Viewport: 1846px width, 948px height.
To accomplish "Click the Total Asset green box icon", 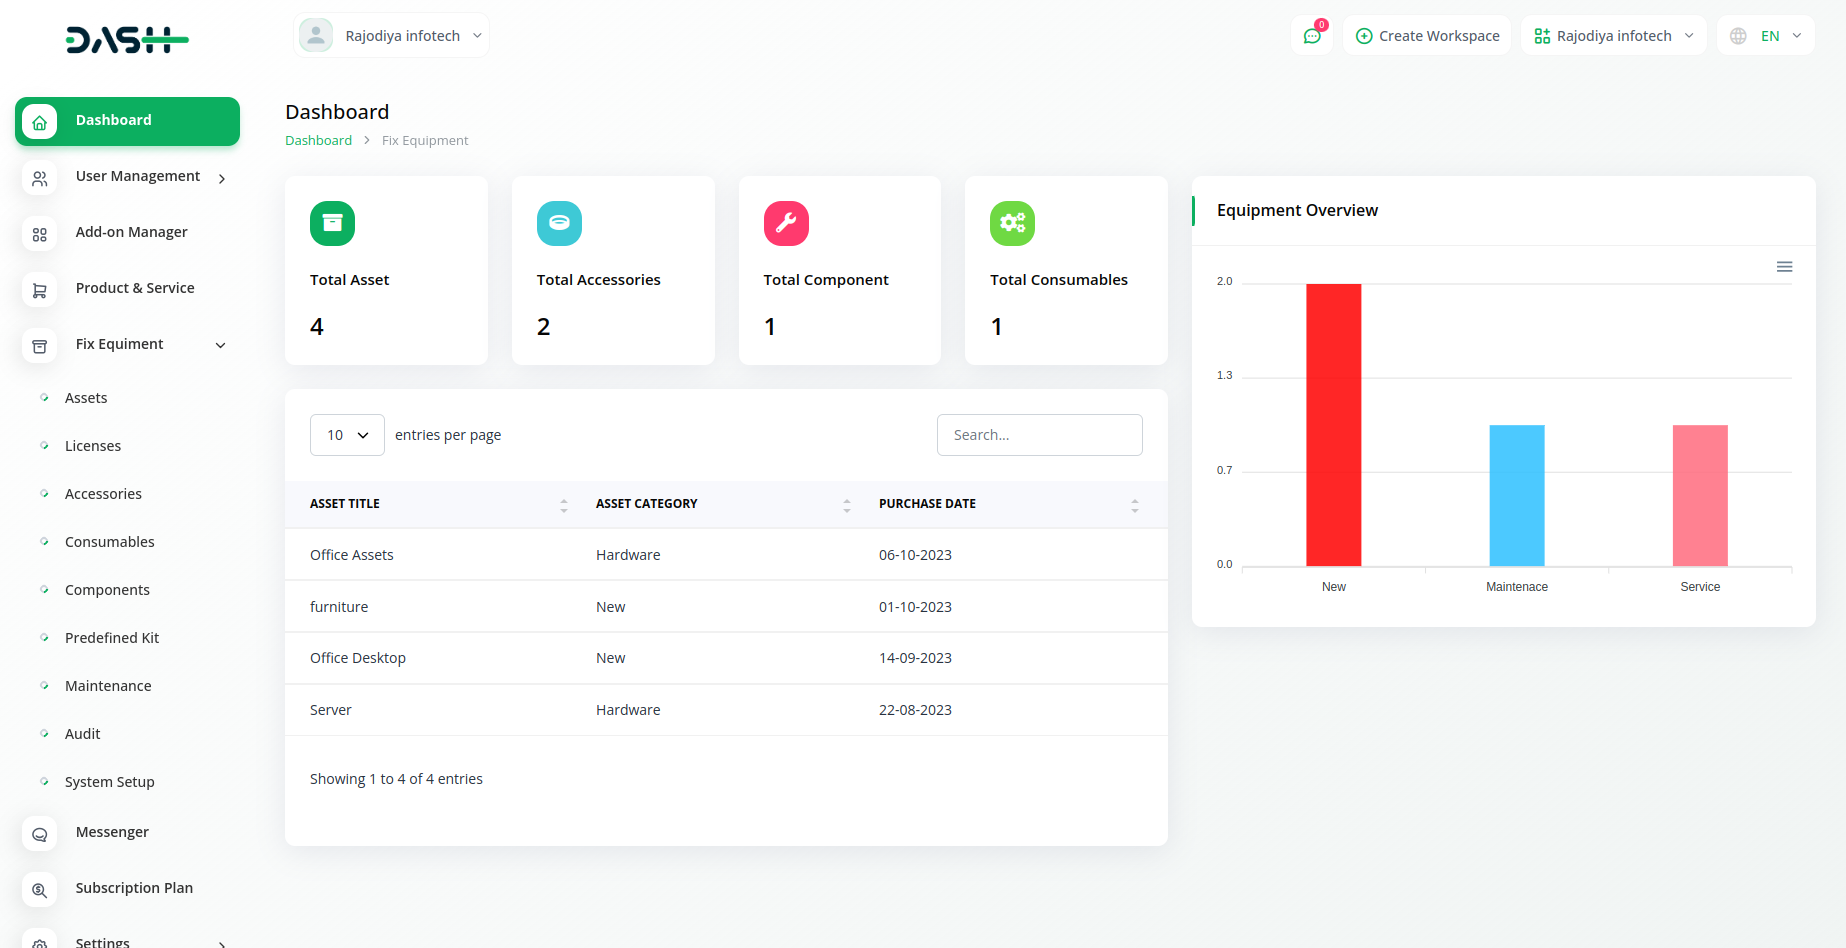I will coord(332,223).
